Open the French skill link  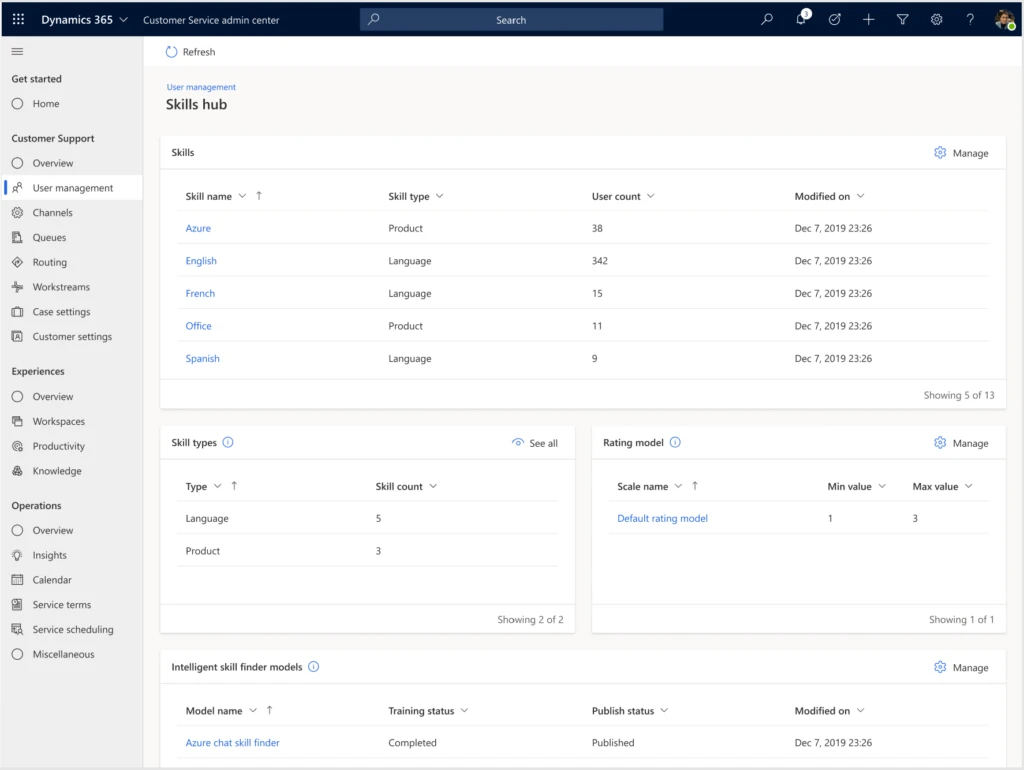pos(200,293)
